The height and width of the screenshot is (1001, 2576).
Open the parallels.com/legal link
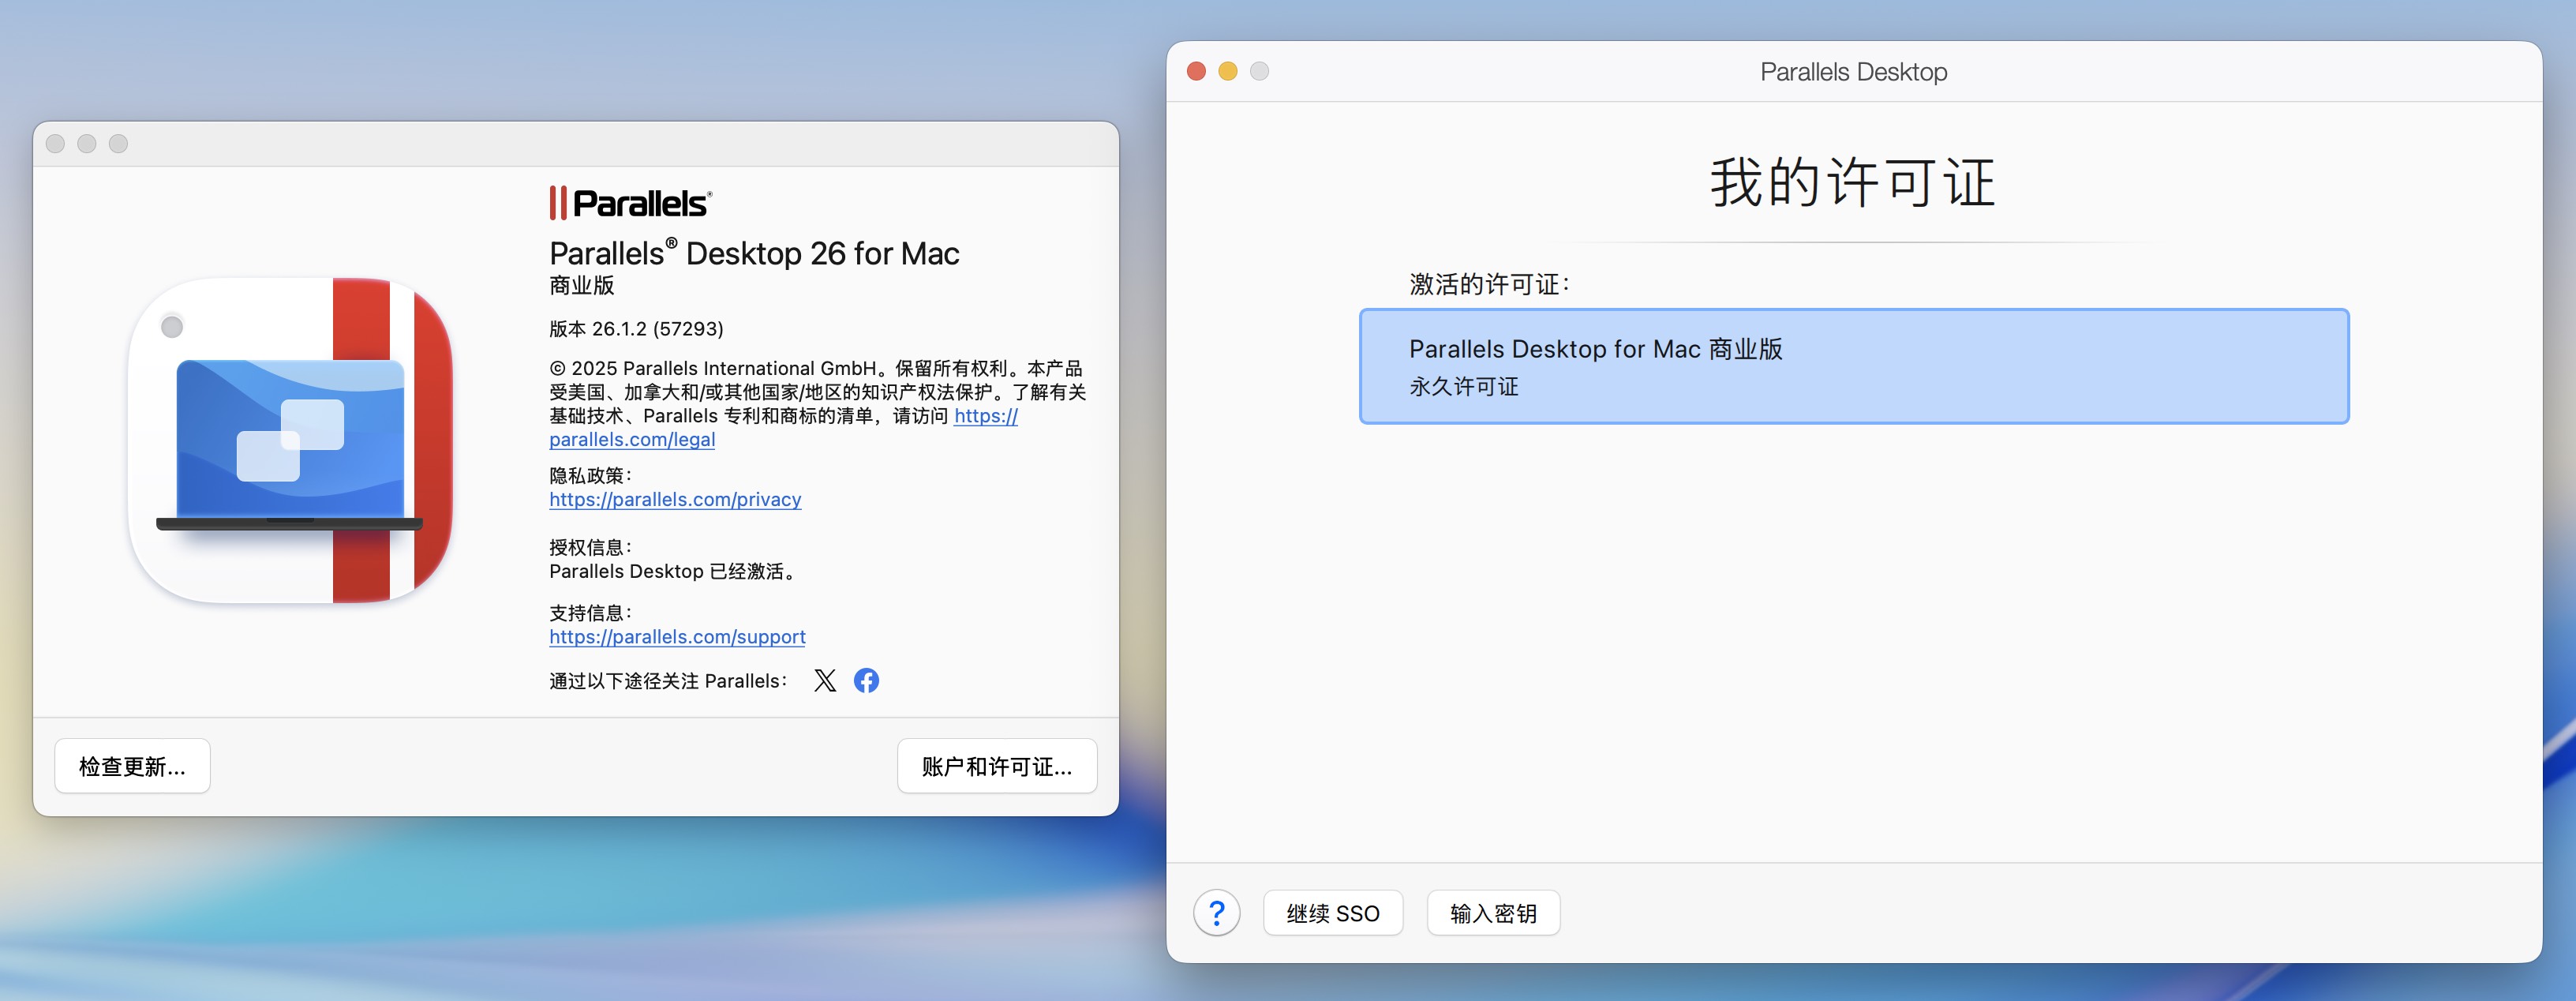[632, 440]
